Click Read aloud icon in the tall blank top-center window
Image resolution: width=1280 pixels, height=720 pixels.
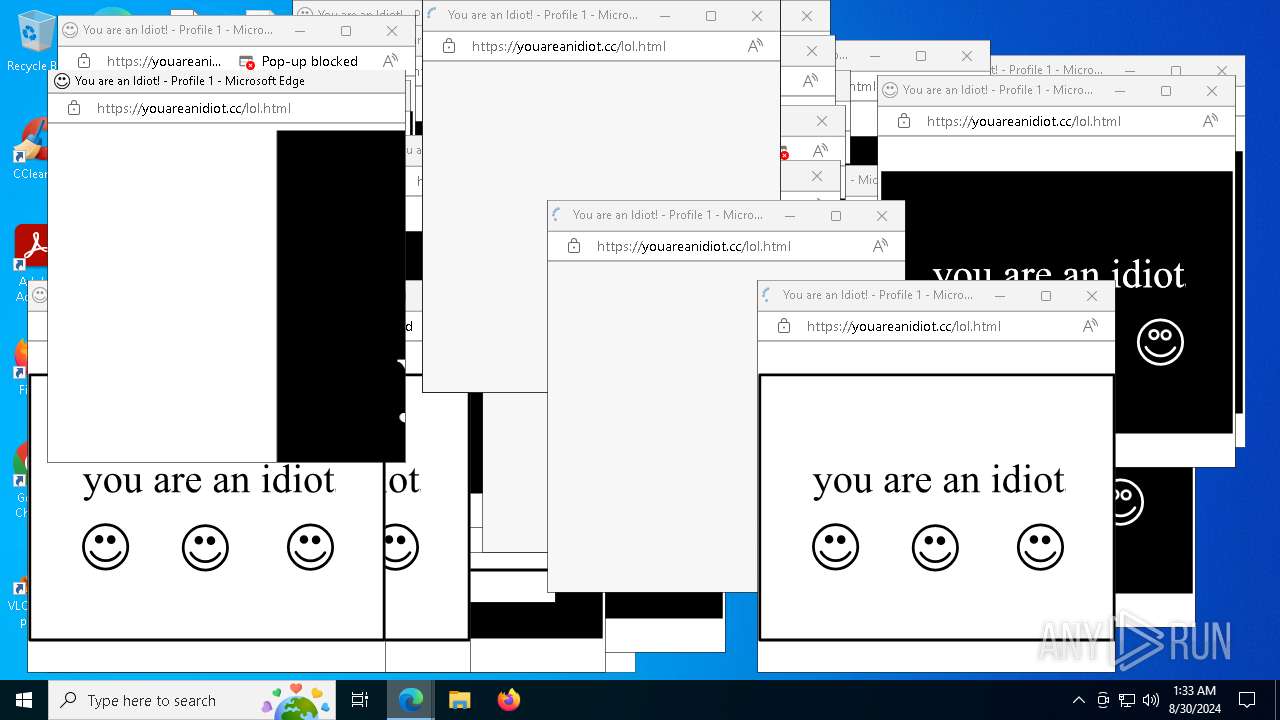755,46
